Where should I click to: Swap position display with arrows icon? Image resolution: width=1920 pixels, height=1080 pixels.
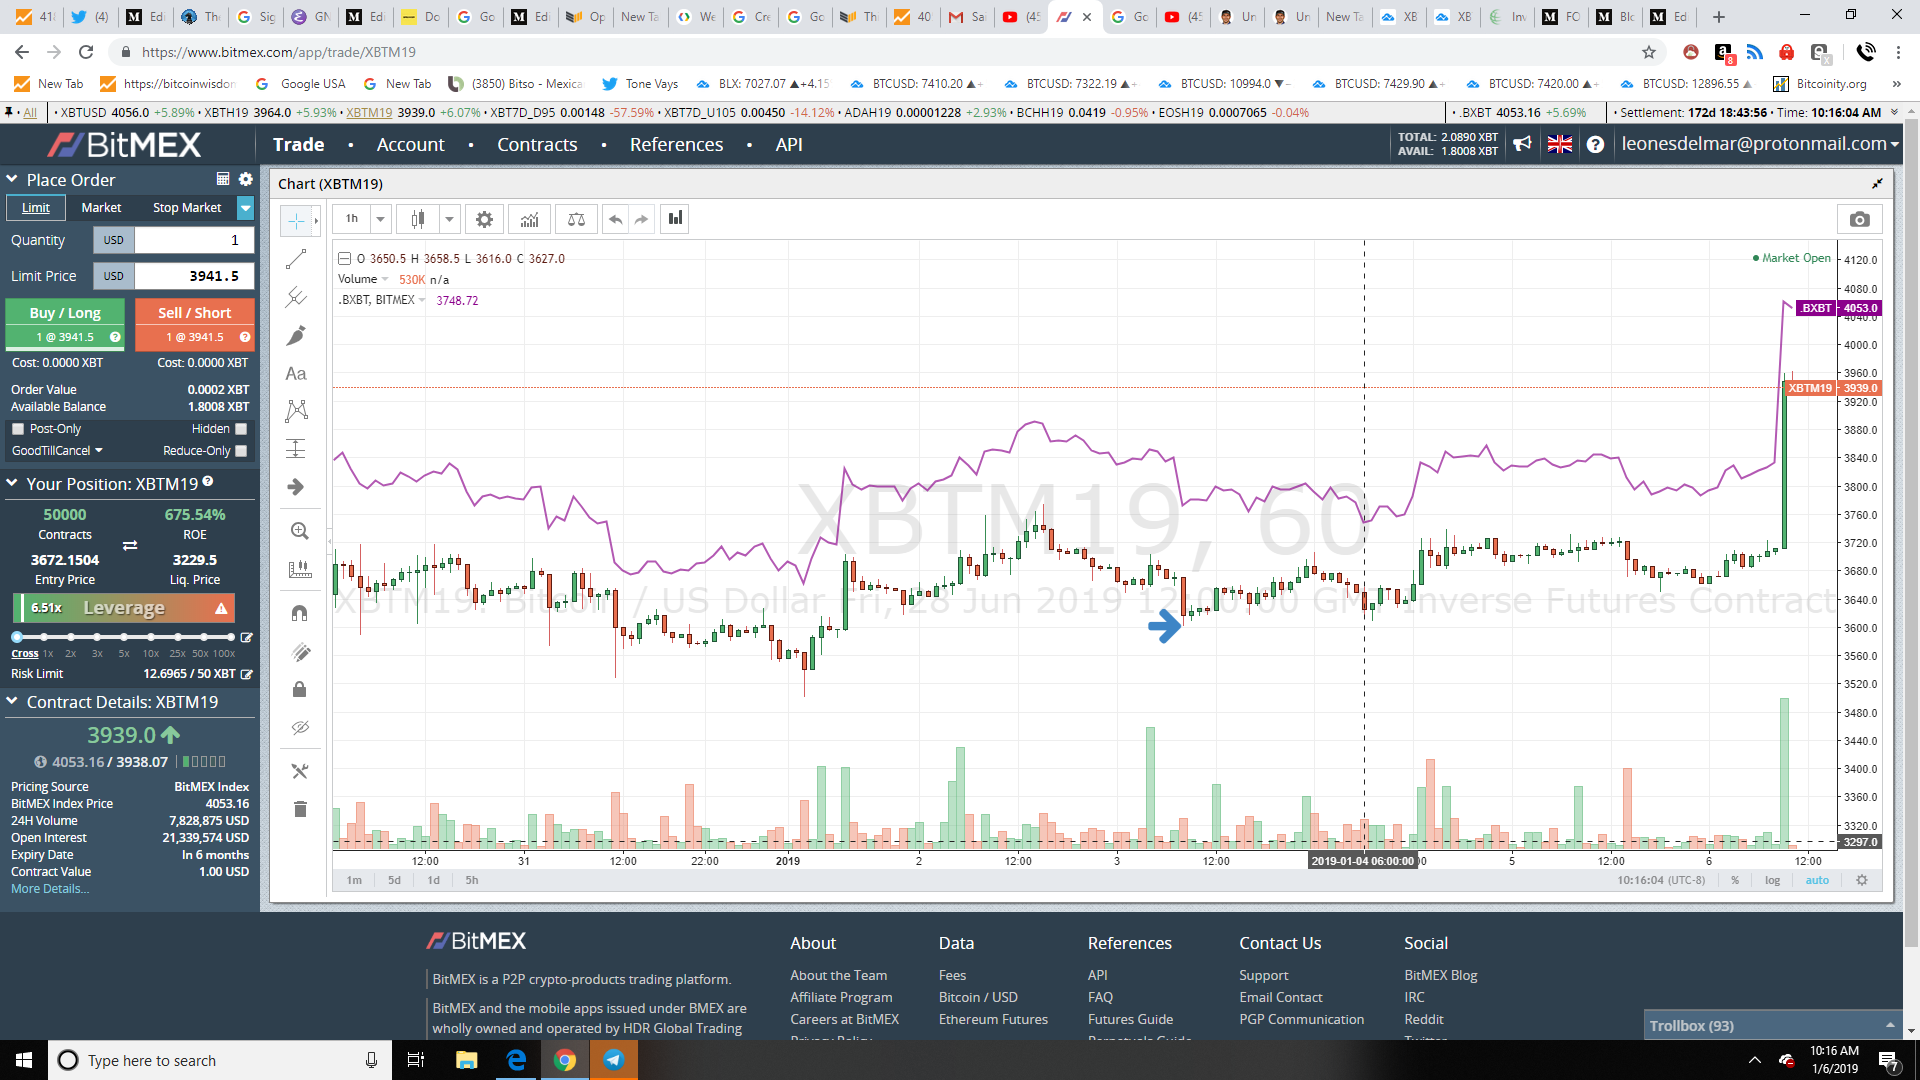coord(130,545)
